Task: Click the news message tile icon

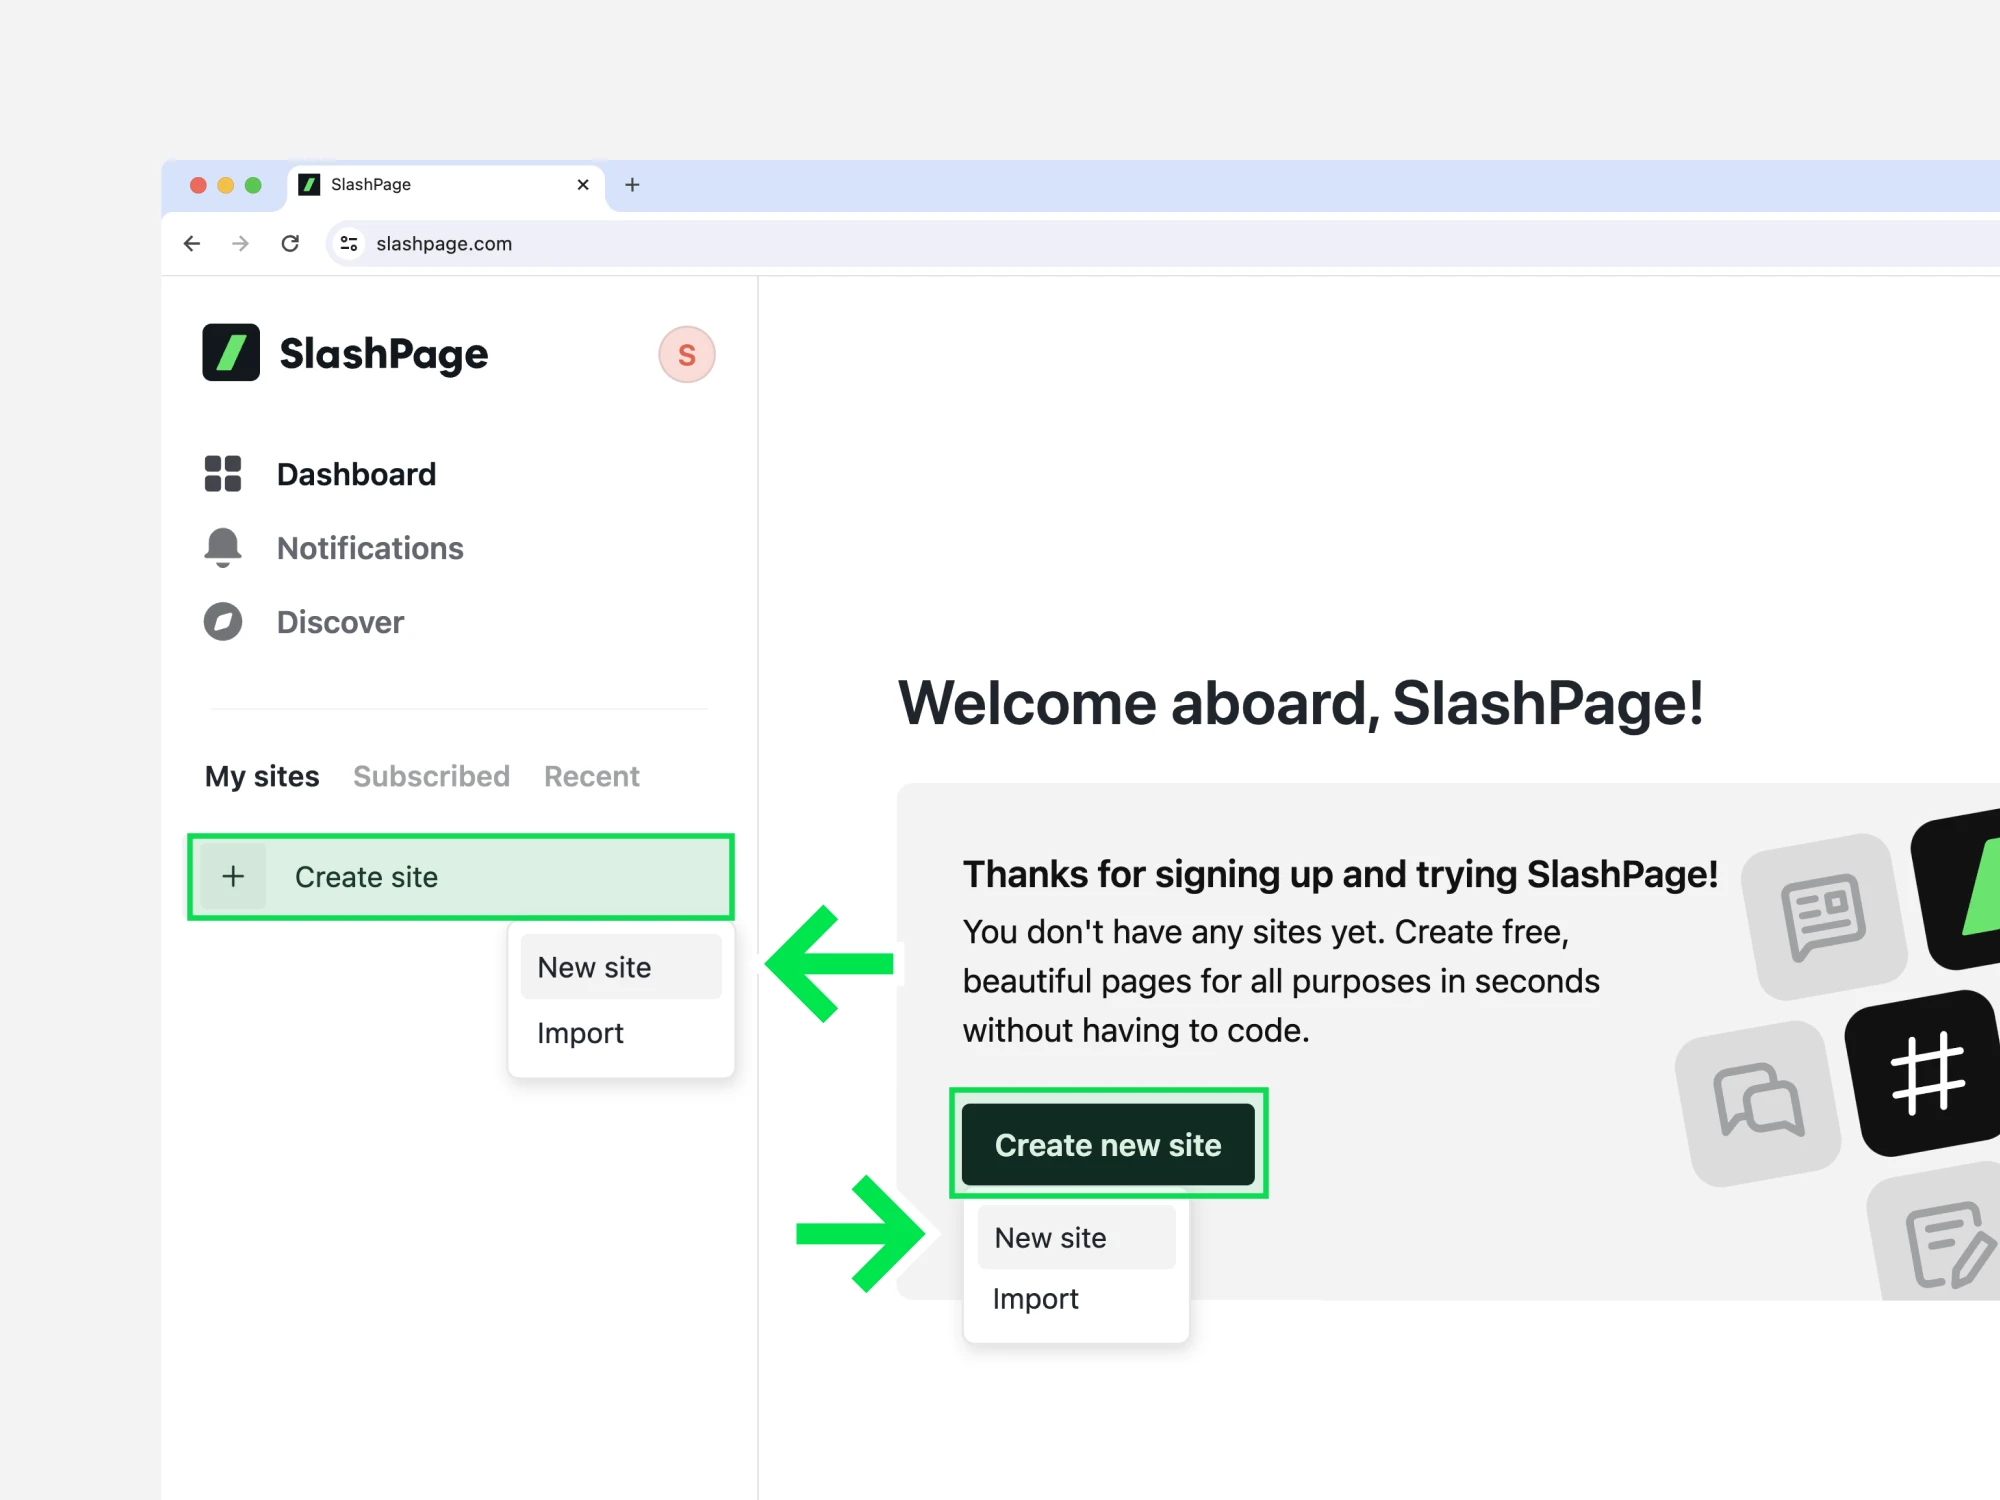Action: [1824, 916]
